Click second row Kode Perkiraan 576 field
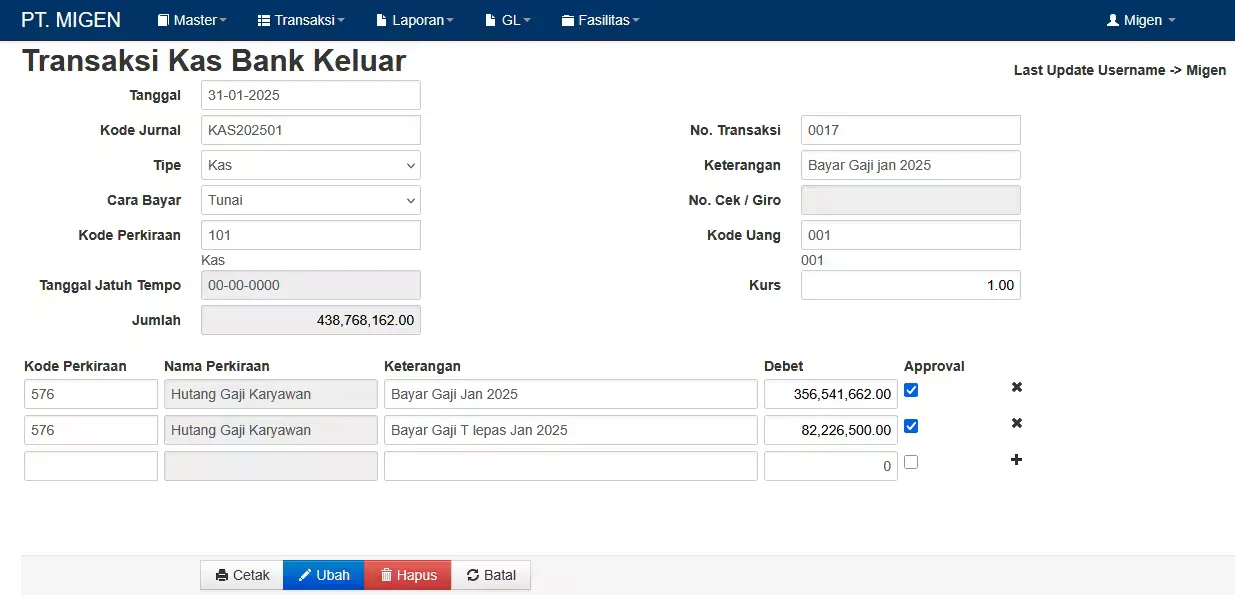Image resolution: width=1235 pixels, height=603 pixels. (x=91, y=430)
